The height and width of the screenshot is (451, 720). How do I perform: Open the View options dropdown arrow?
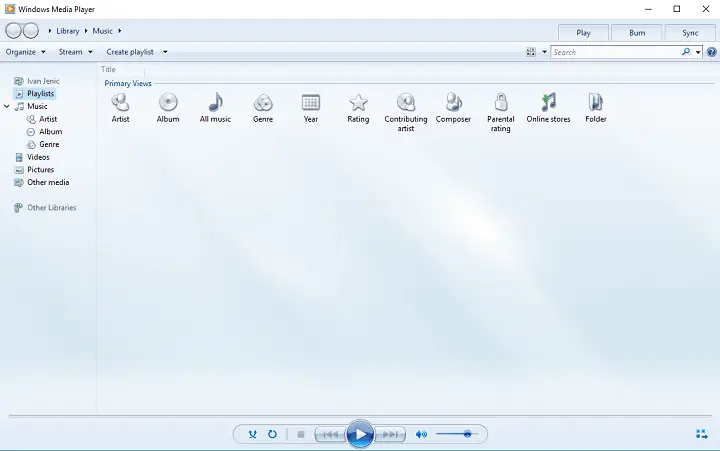click(x=544, y=52)
